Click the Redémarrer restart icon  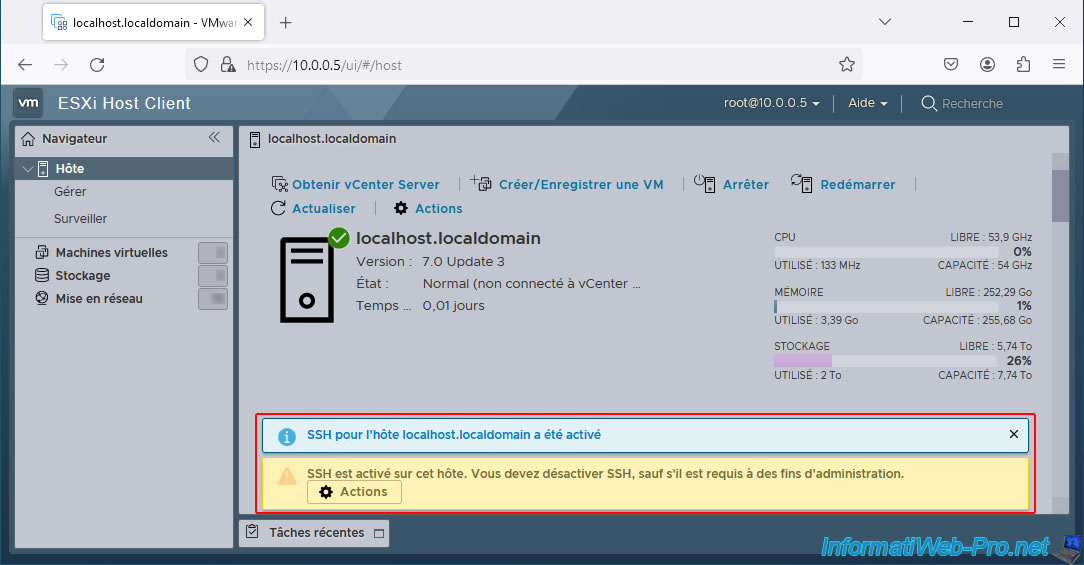click(801, 183)
